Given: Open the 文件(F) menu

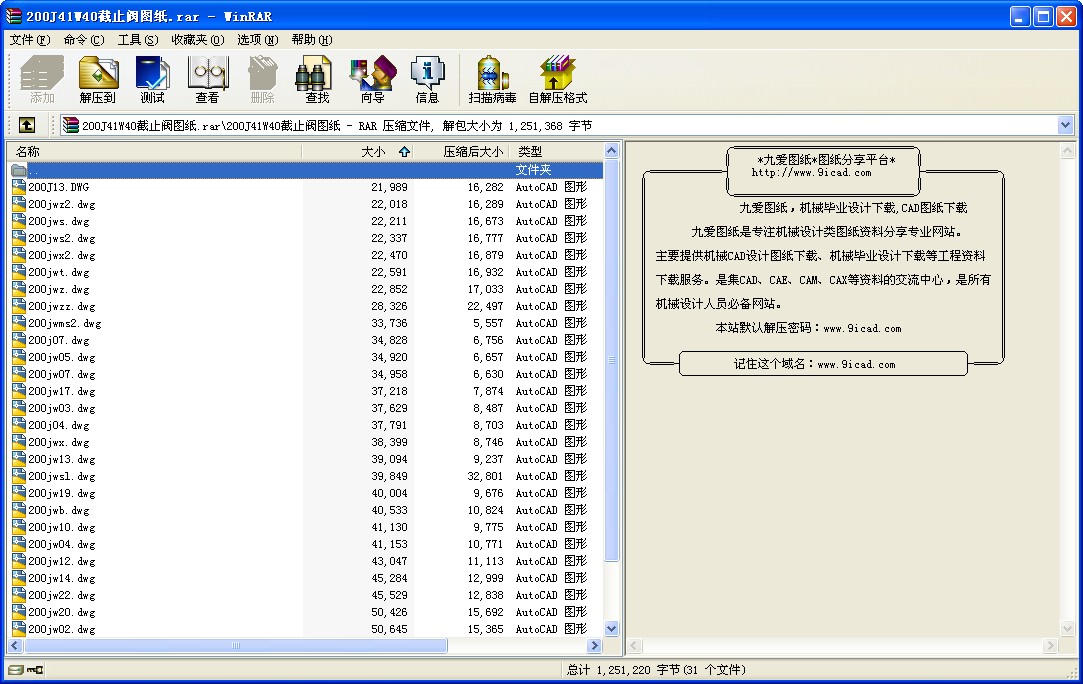Looking at the screenshot, I should point(30,39).
